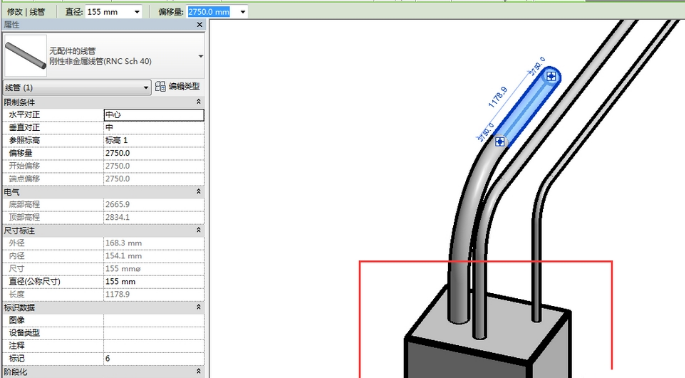The width and height of the screenshot is (685, 378).
Task: Click the lower drag grip on selected conduit
Action: tap(500, 142)
